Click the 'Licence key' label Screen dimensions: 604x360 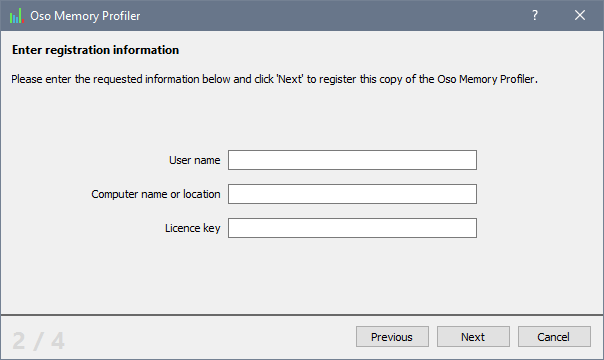coord(193,228)
